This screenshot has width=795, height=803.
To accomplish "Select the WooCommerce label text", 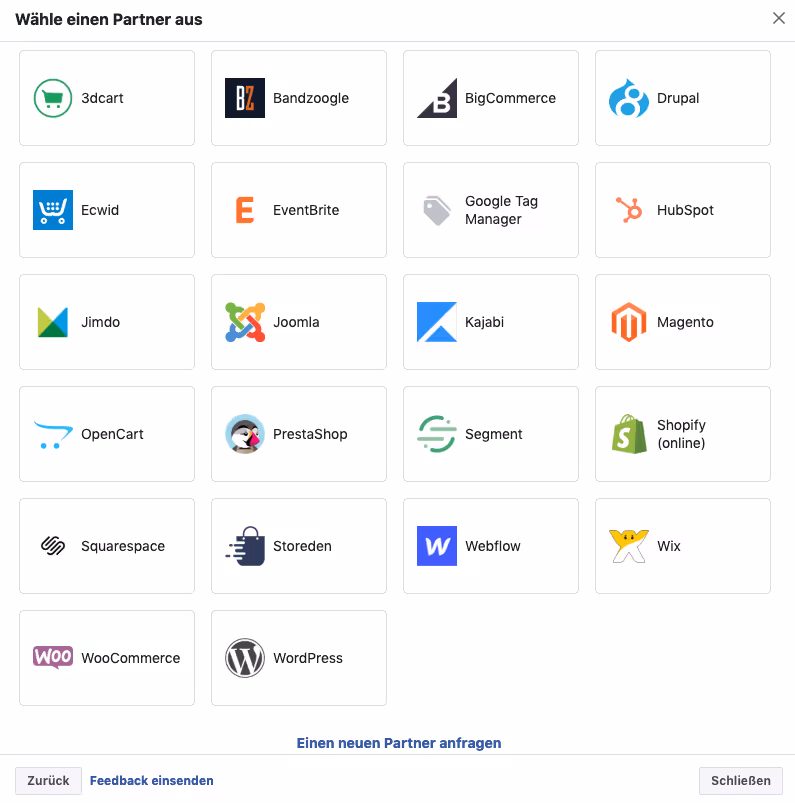I will pyautogui.click(x=131, y=658).
